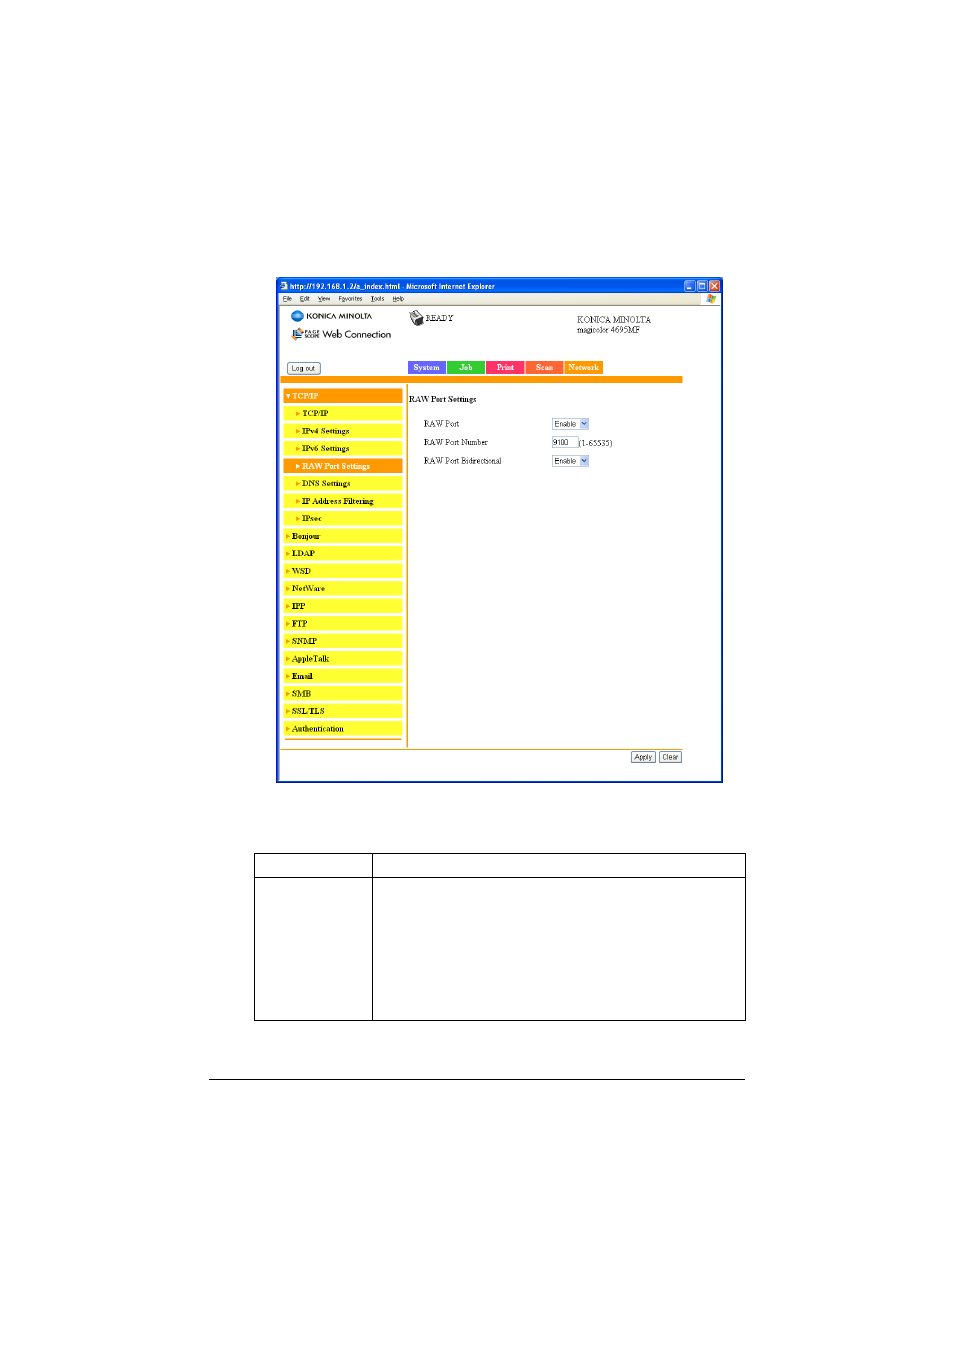954x1350 pixels.
Task: Click the 'RAW Port Number' label
Action: 456,442
